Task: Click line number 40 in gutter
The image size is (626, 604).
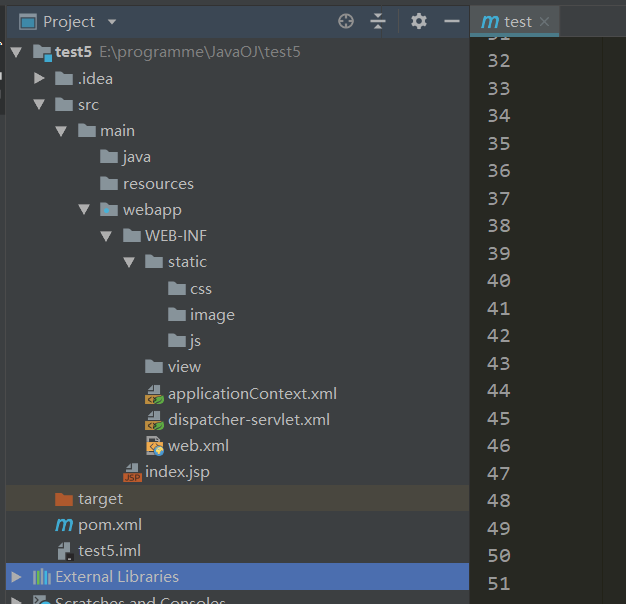Action: pos(499,281)
